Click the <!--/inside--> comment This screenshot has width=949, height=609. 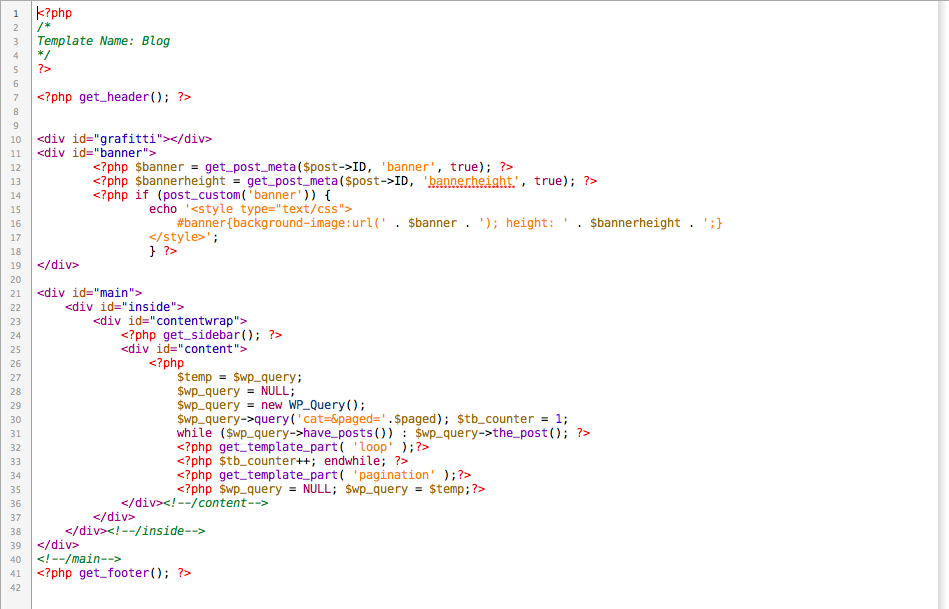coord(156,531)
